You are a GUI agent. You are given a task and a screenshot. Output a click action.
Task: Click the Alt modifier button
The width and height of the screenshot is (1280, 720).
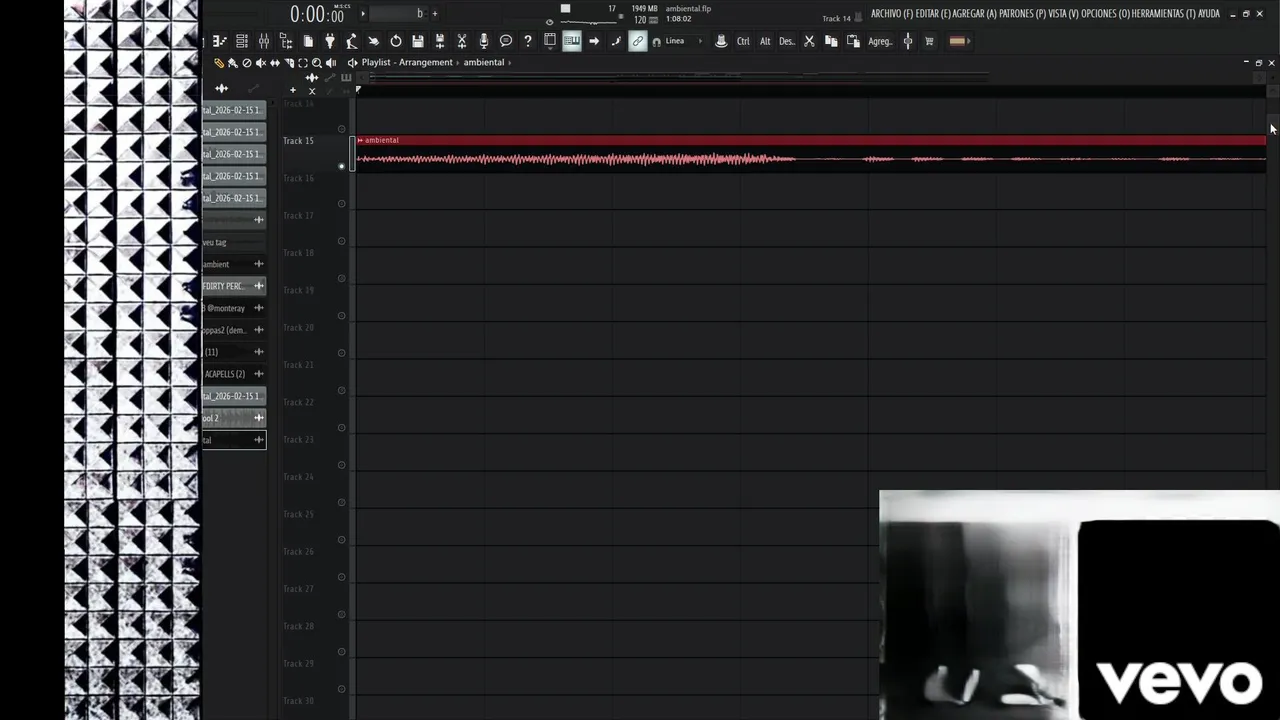765,41
